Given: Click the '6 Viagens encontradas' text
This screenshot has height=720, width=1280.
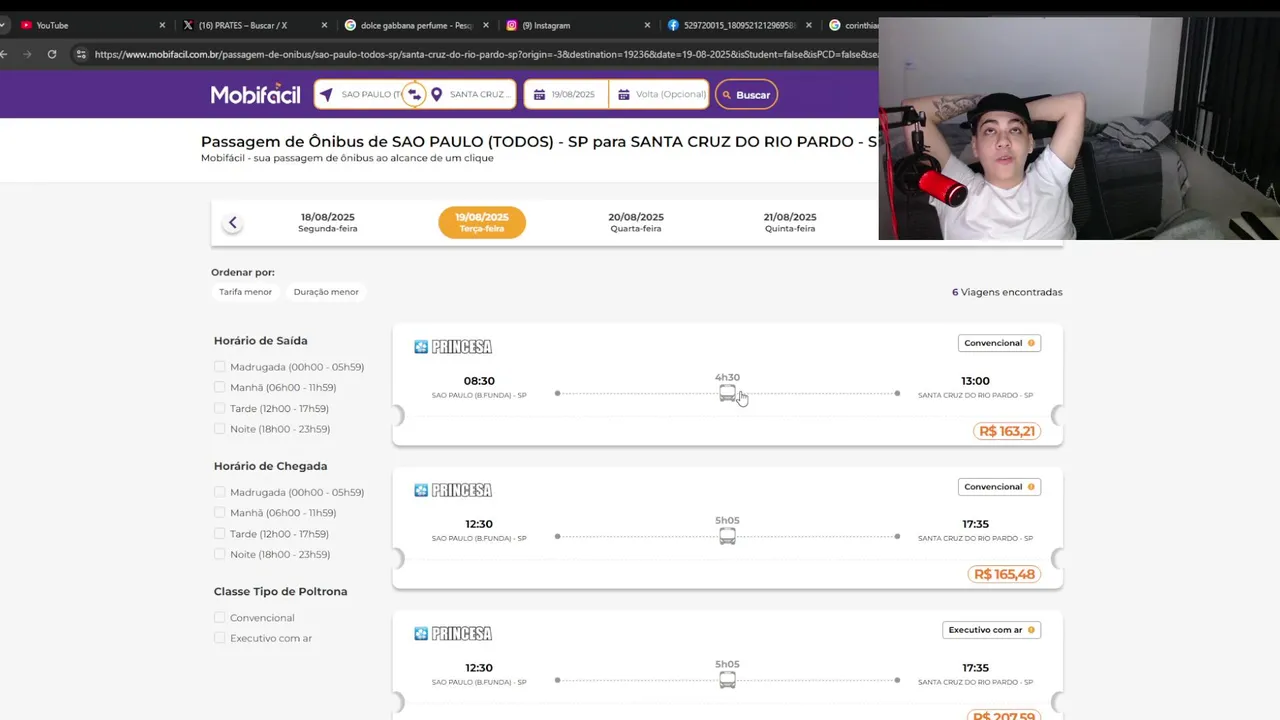Looking at the screenshot, I should coord(1007,292).
